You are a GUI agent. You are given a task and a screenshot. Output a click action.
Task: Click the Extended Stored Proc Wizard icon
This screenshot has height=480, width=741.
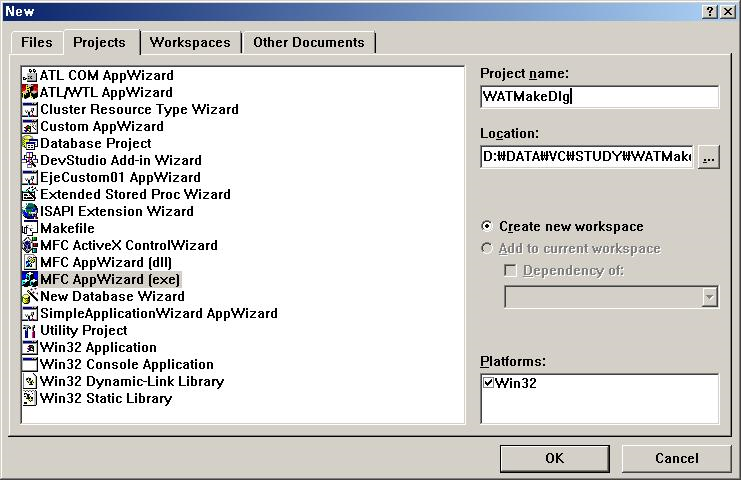30,194
